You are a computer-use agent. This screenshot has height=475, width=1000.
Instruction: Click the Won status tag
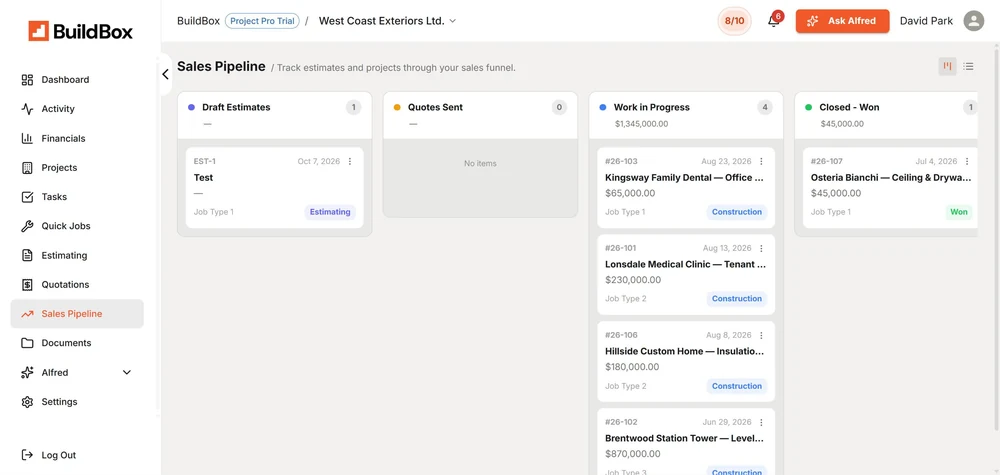click(959, 212)
